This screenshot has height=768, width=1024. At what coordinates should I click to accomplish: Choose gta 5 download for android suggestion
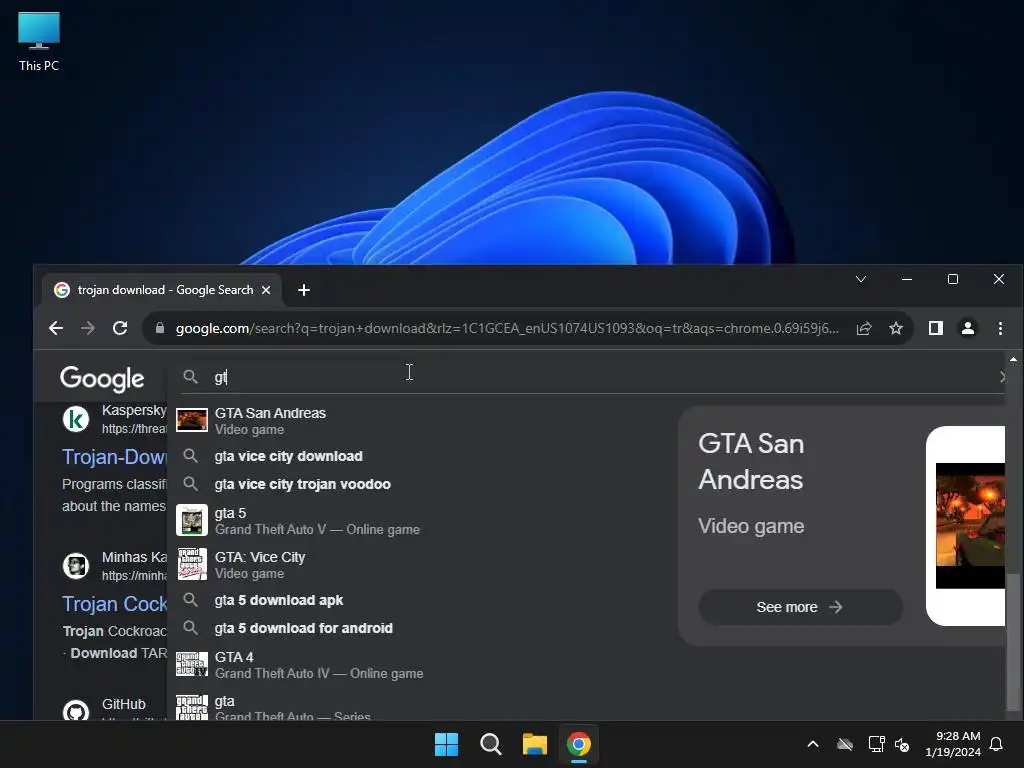418,628
